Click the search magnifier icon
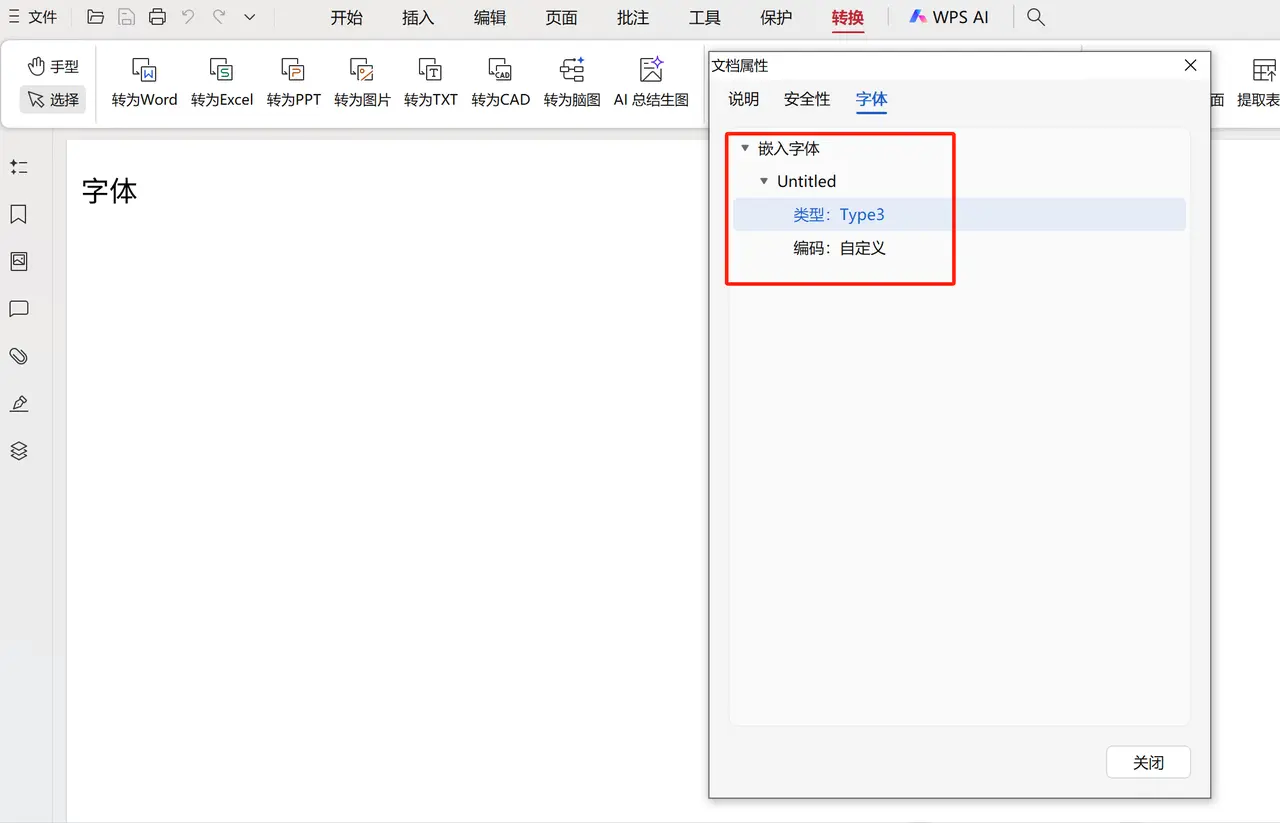Image resolution: width=1280 pixels, height=823 pixels. tap(1035, 17)
